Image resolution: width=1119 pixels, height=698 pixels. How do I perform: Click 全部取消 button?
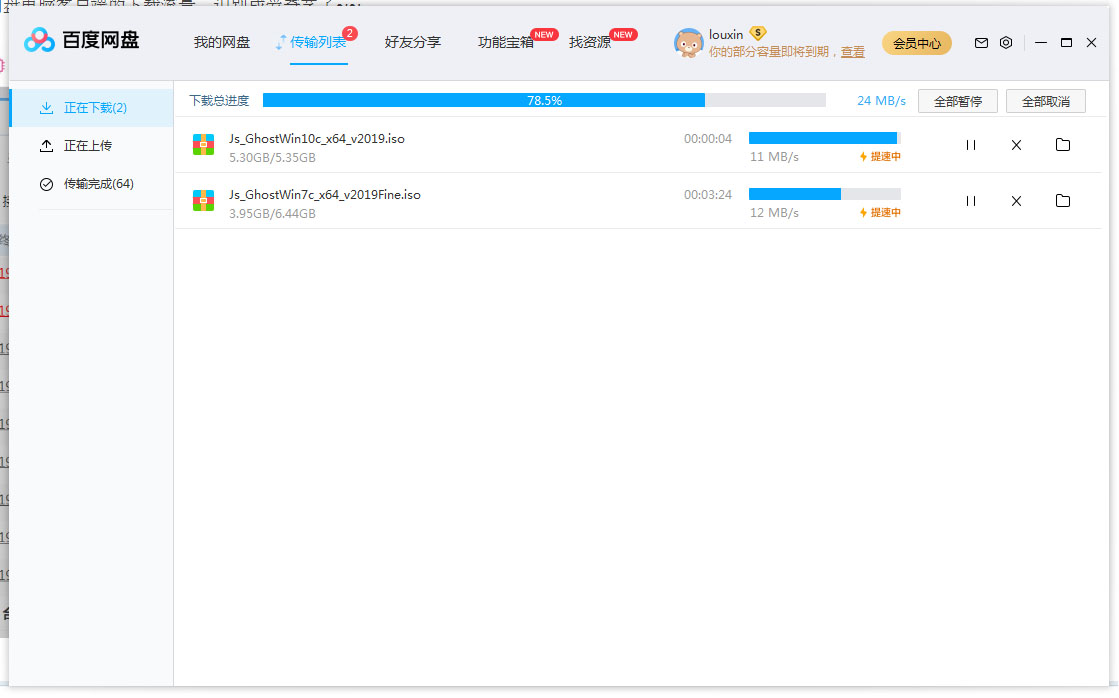point(1045,101)
